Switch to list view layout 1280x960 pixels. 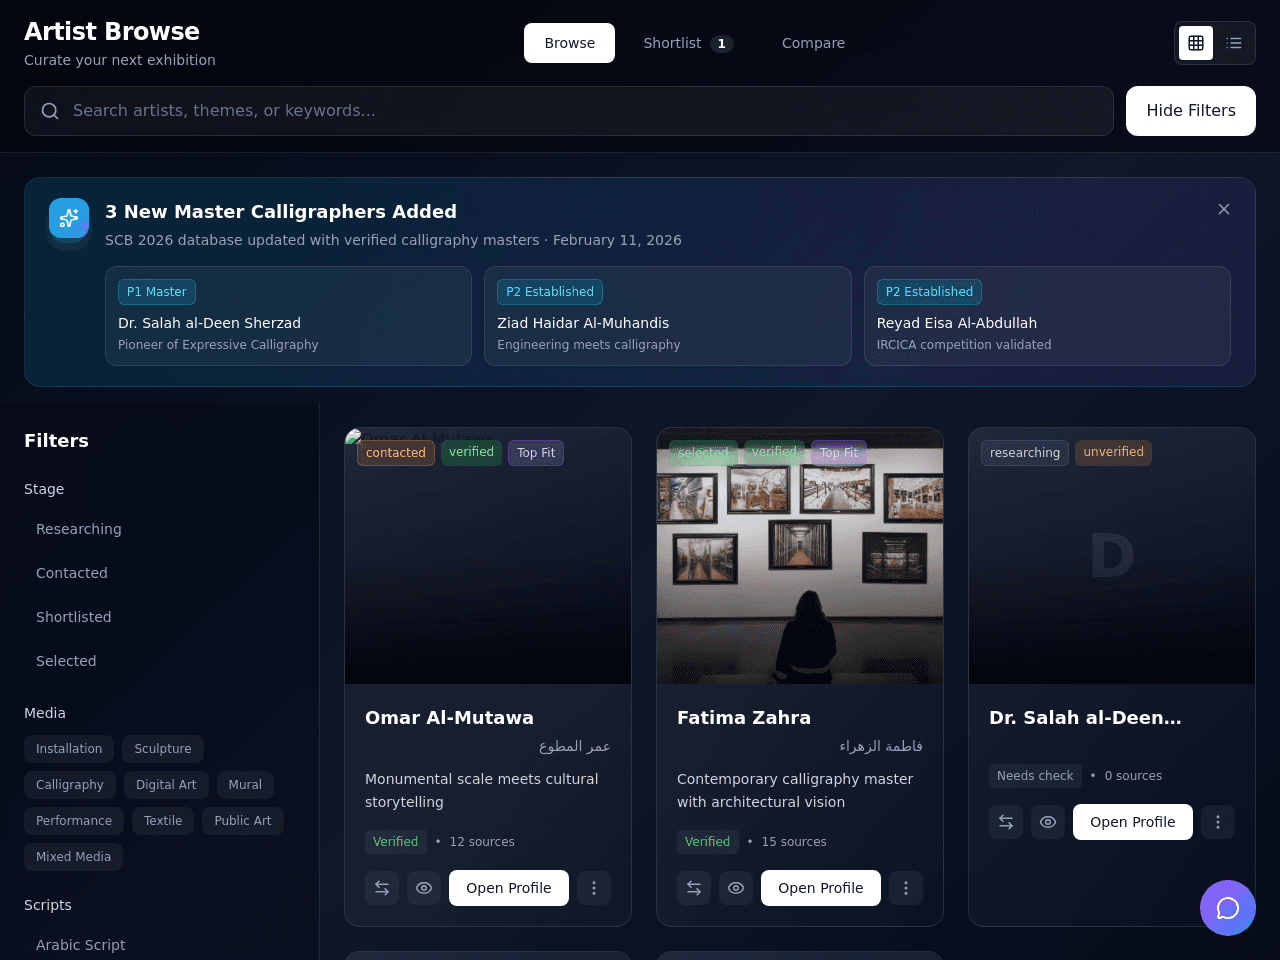pyautogui.click(x=1234, y=43)
